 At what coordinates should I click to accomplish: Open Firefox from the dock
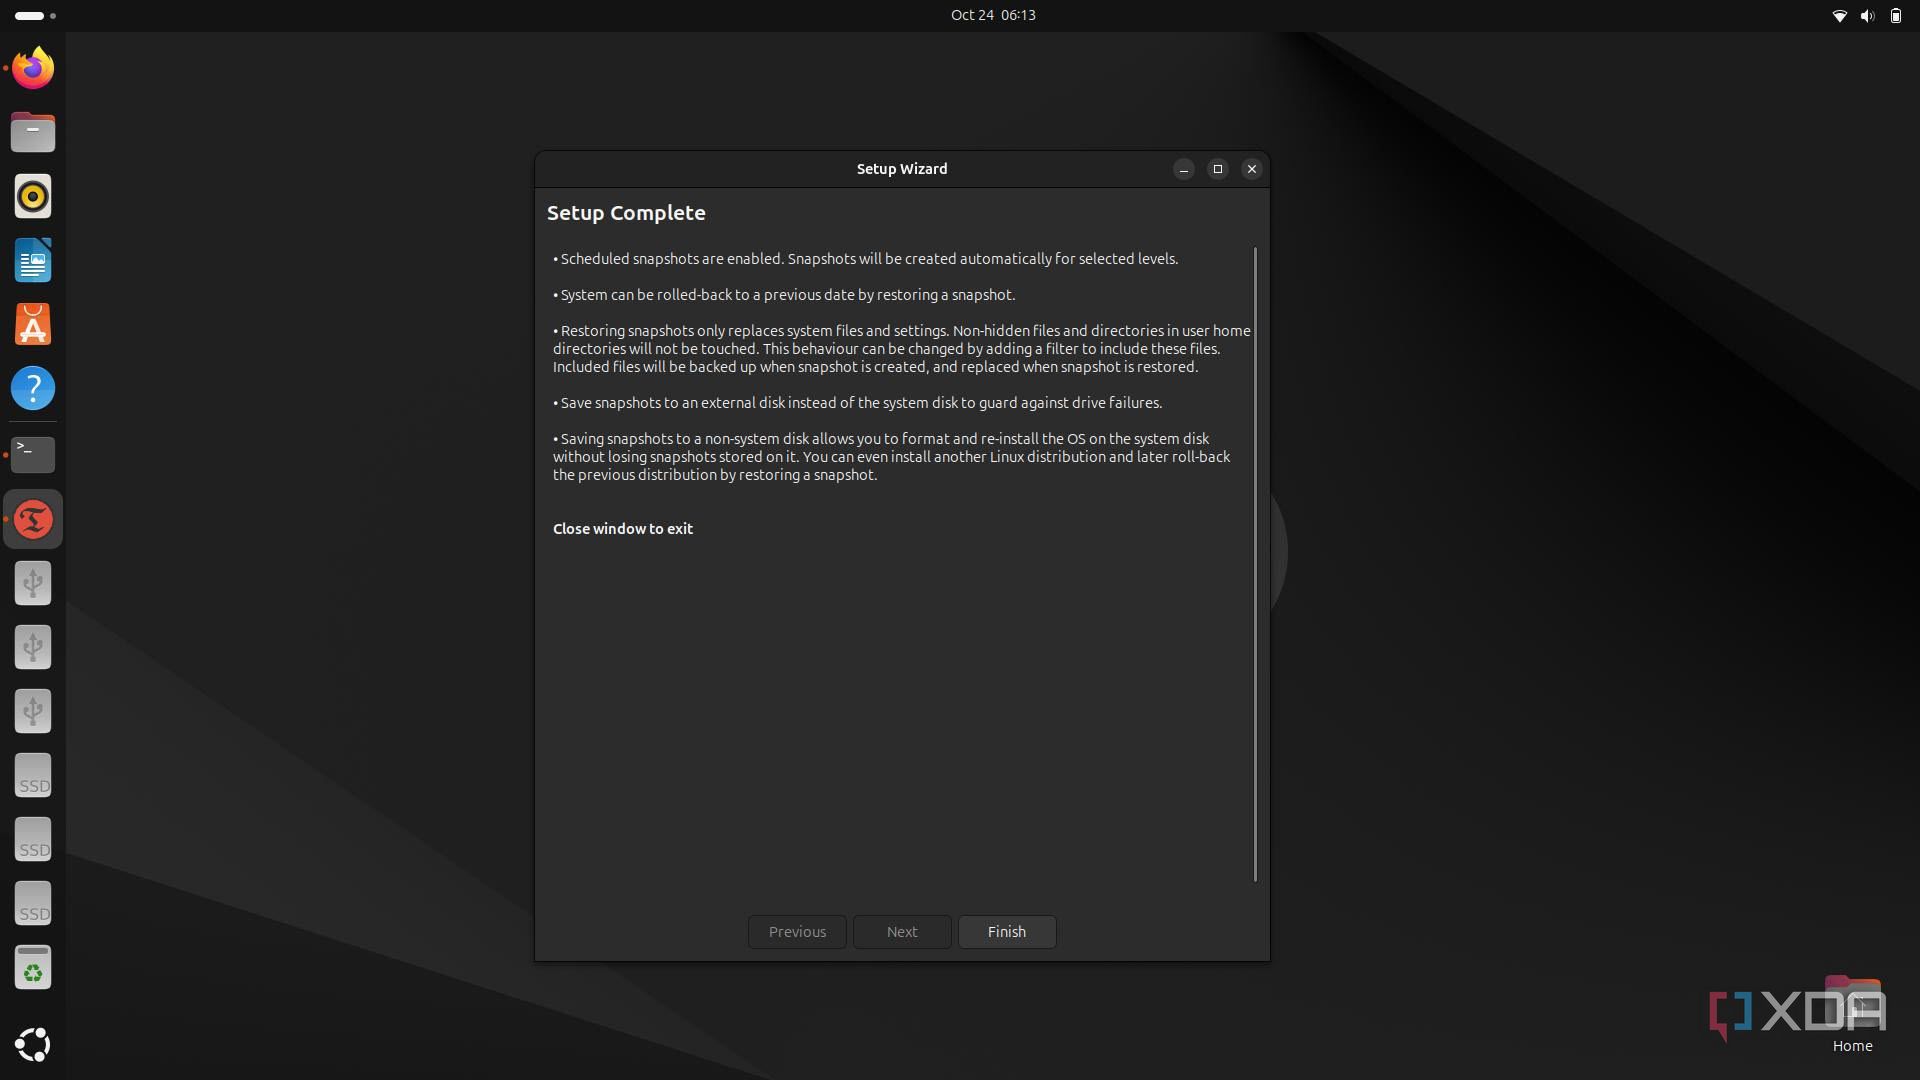33,68
